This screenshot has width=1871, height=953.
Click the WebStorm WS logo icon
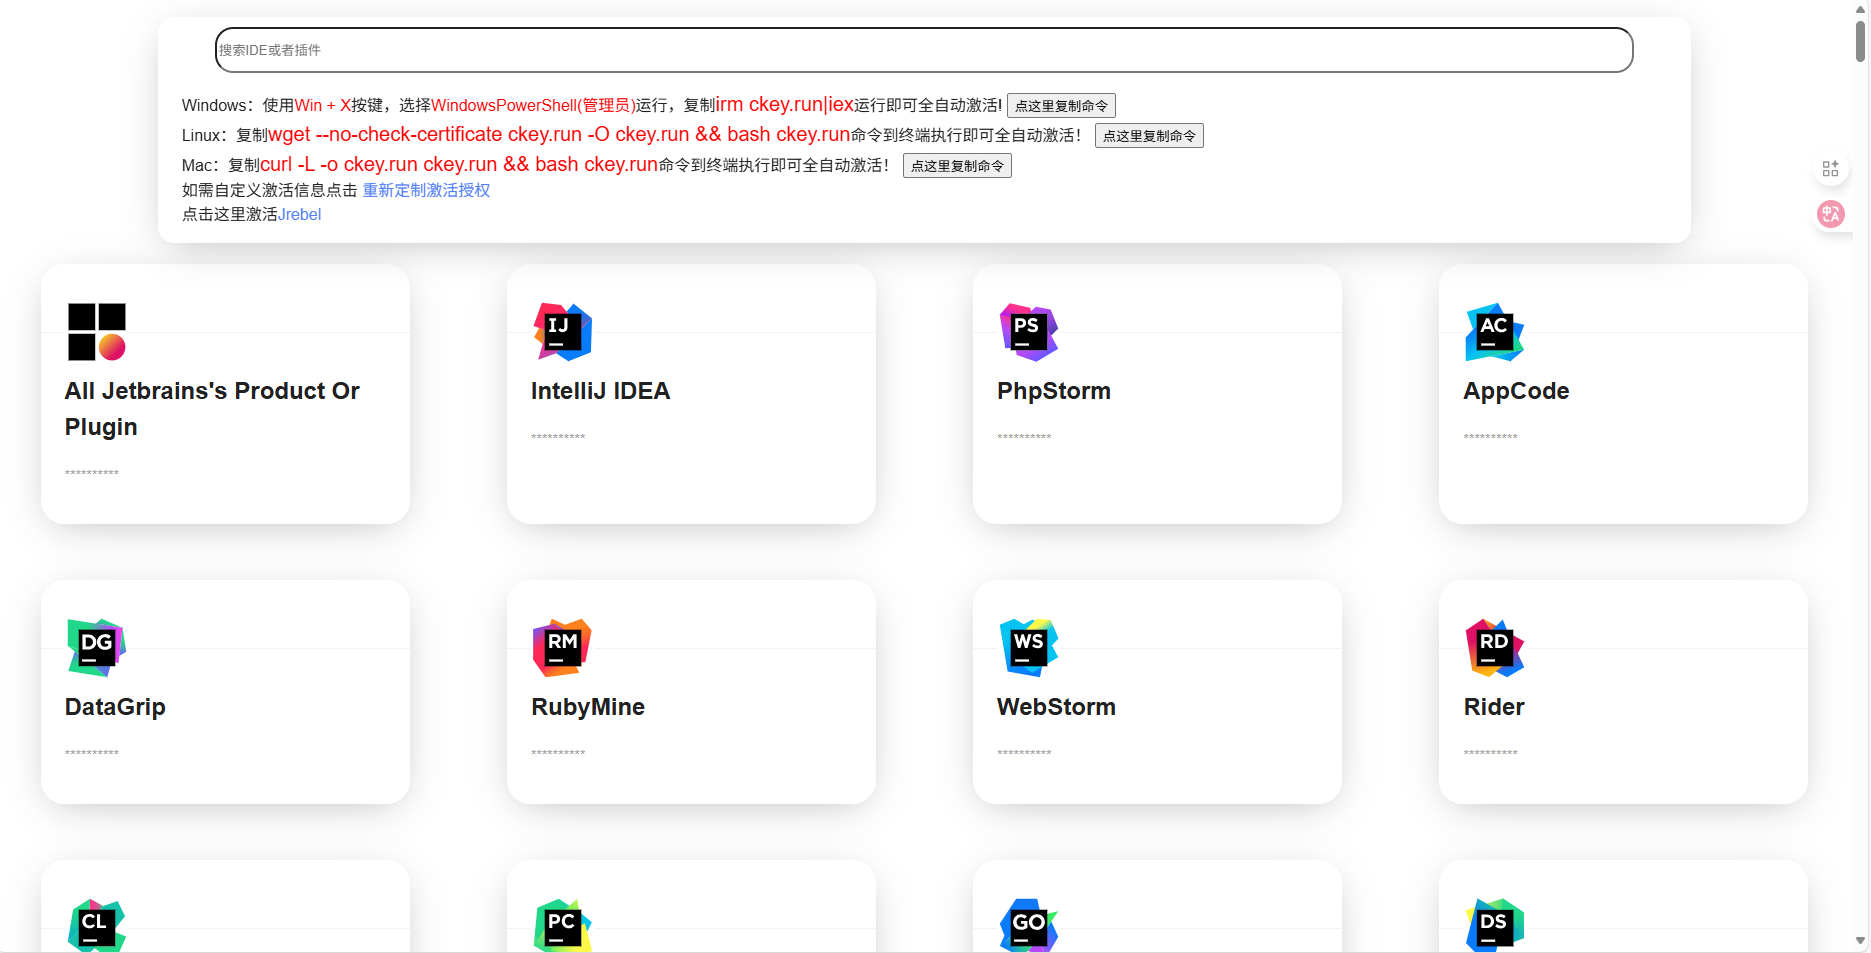pyautogui.click(x=1029, y=648)
